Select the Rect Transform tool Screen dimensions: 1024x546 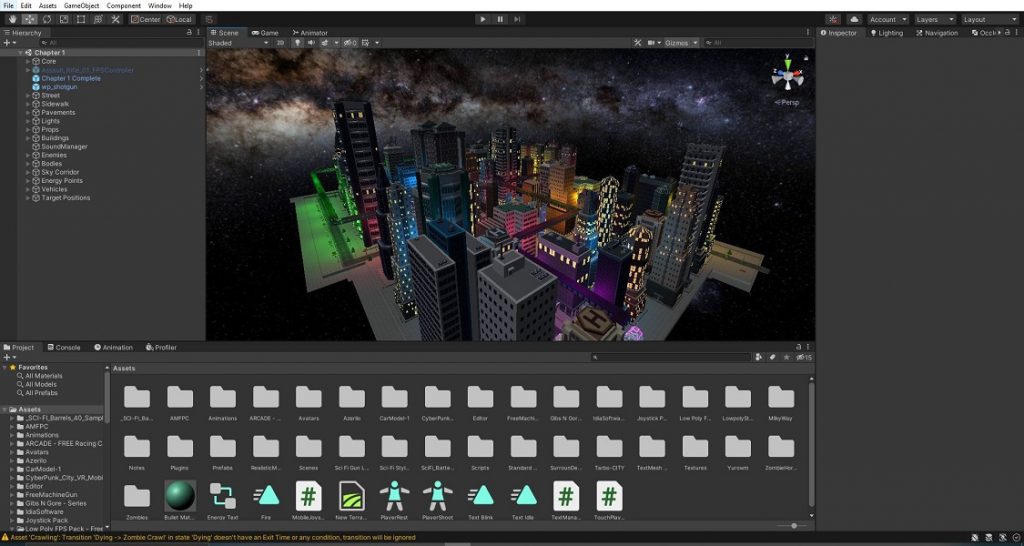tap(81, 20)
